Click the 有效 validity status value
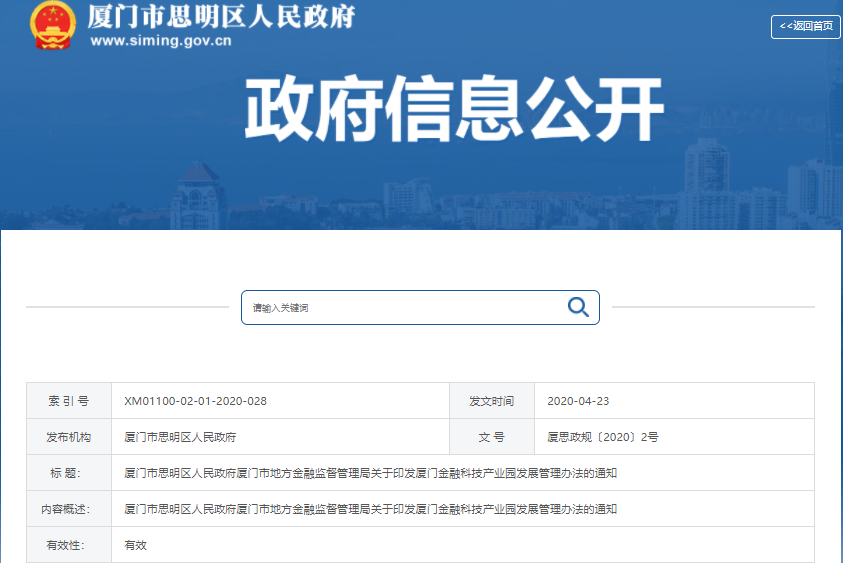This screenshot has height=563, width=843. (135, 545)
